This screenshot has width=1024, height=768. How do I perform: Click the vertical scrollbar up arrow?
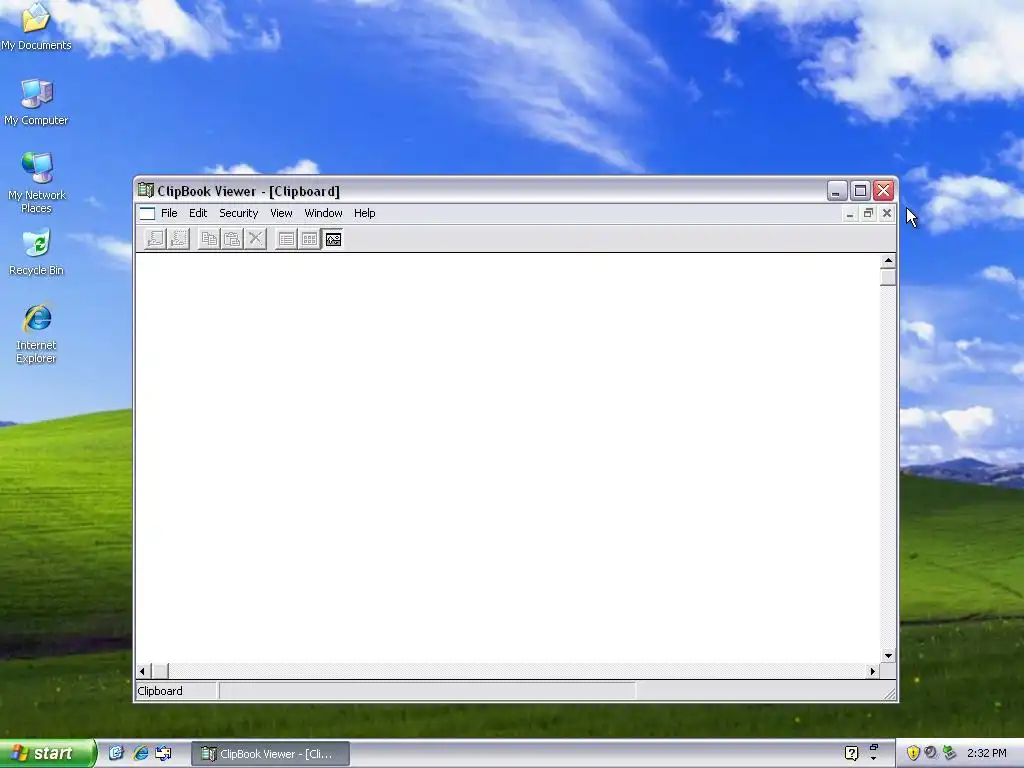pyautogui.click(x=888, y=261)
